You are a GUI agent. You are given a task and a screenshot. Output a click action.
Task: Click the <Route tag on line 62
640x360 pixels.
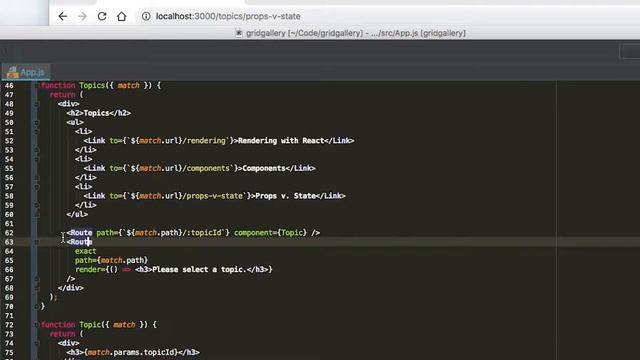[79, 233]
